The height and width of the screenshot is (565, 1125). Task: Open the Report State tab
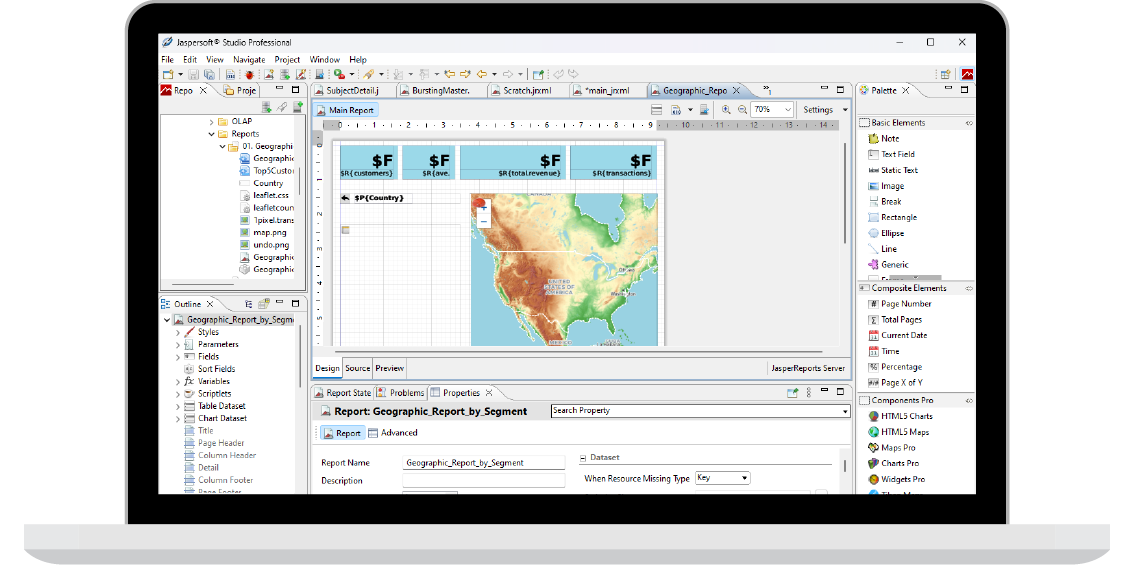(343, 393)
